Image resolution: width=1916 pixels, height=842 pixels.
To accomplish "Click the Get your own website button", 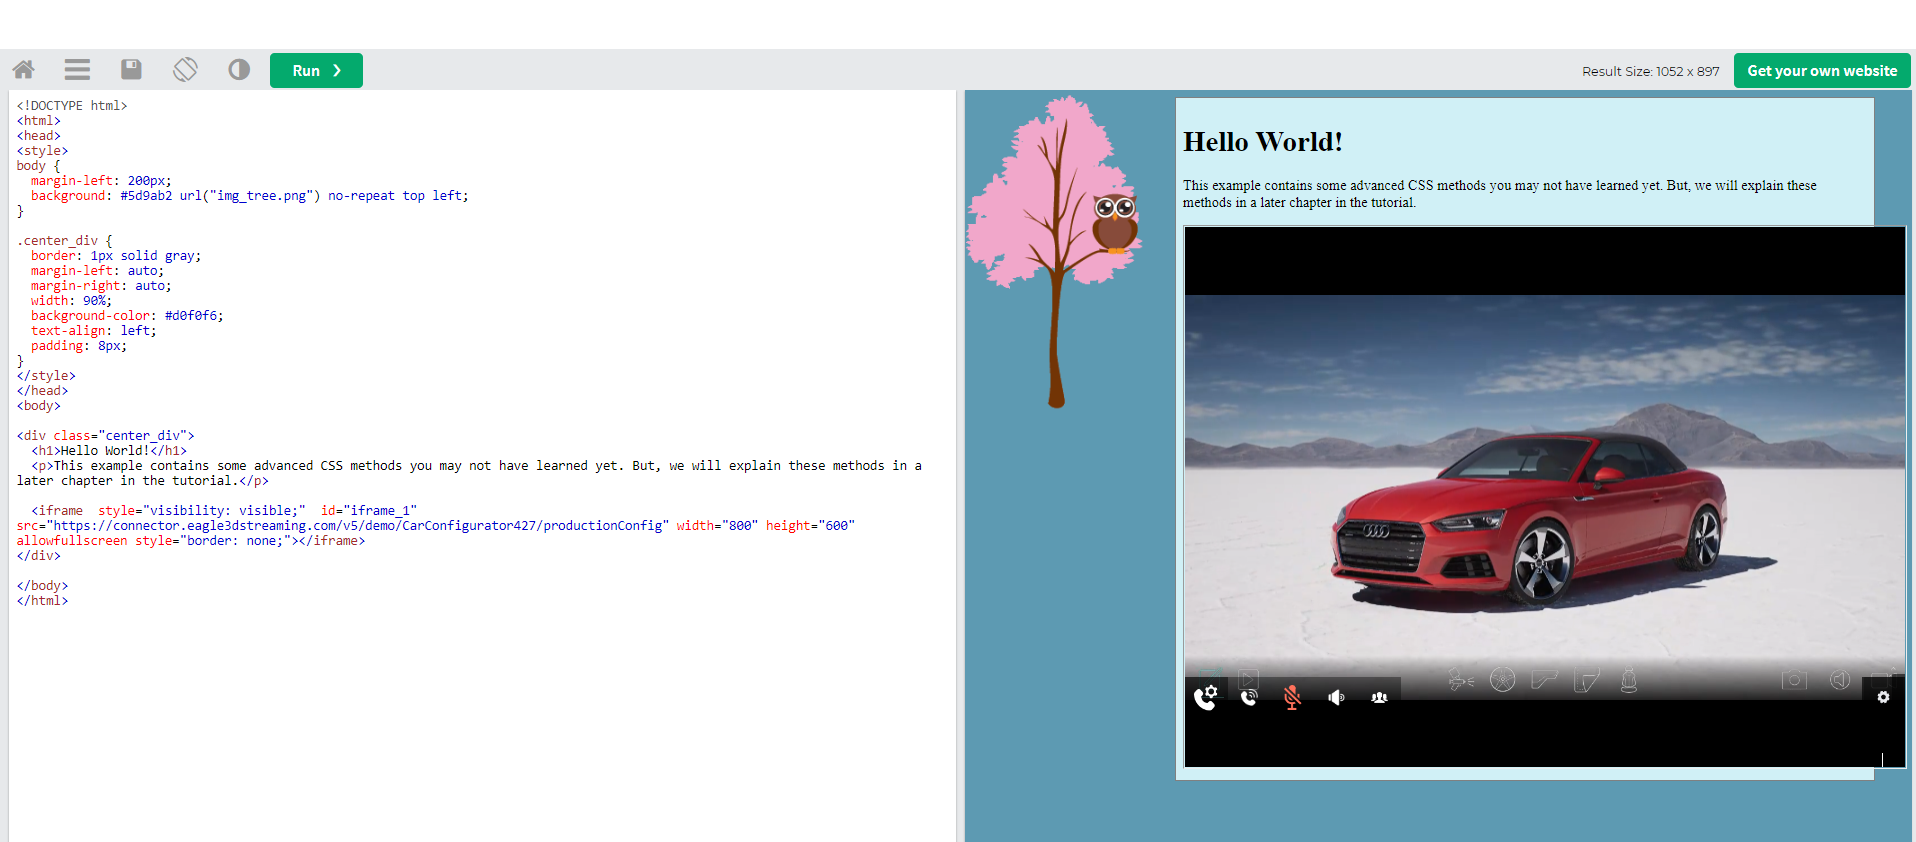I will click(1822, 71).
